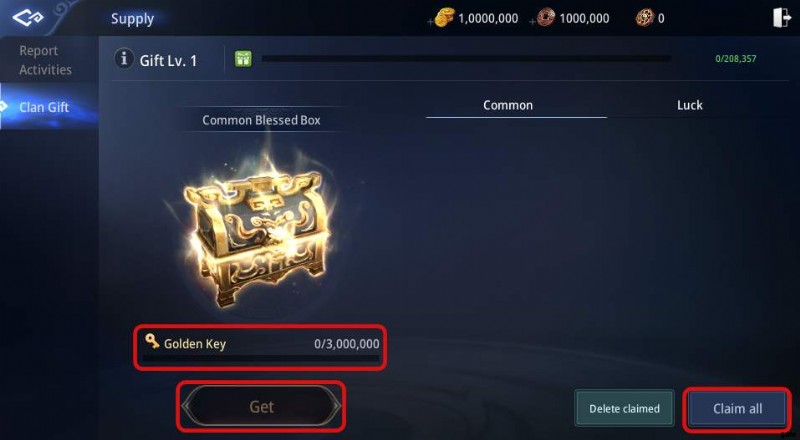800x440 pixels.
Task: Click the Get button
Action: 261,406
